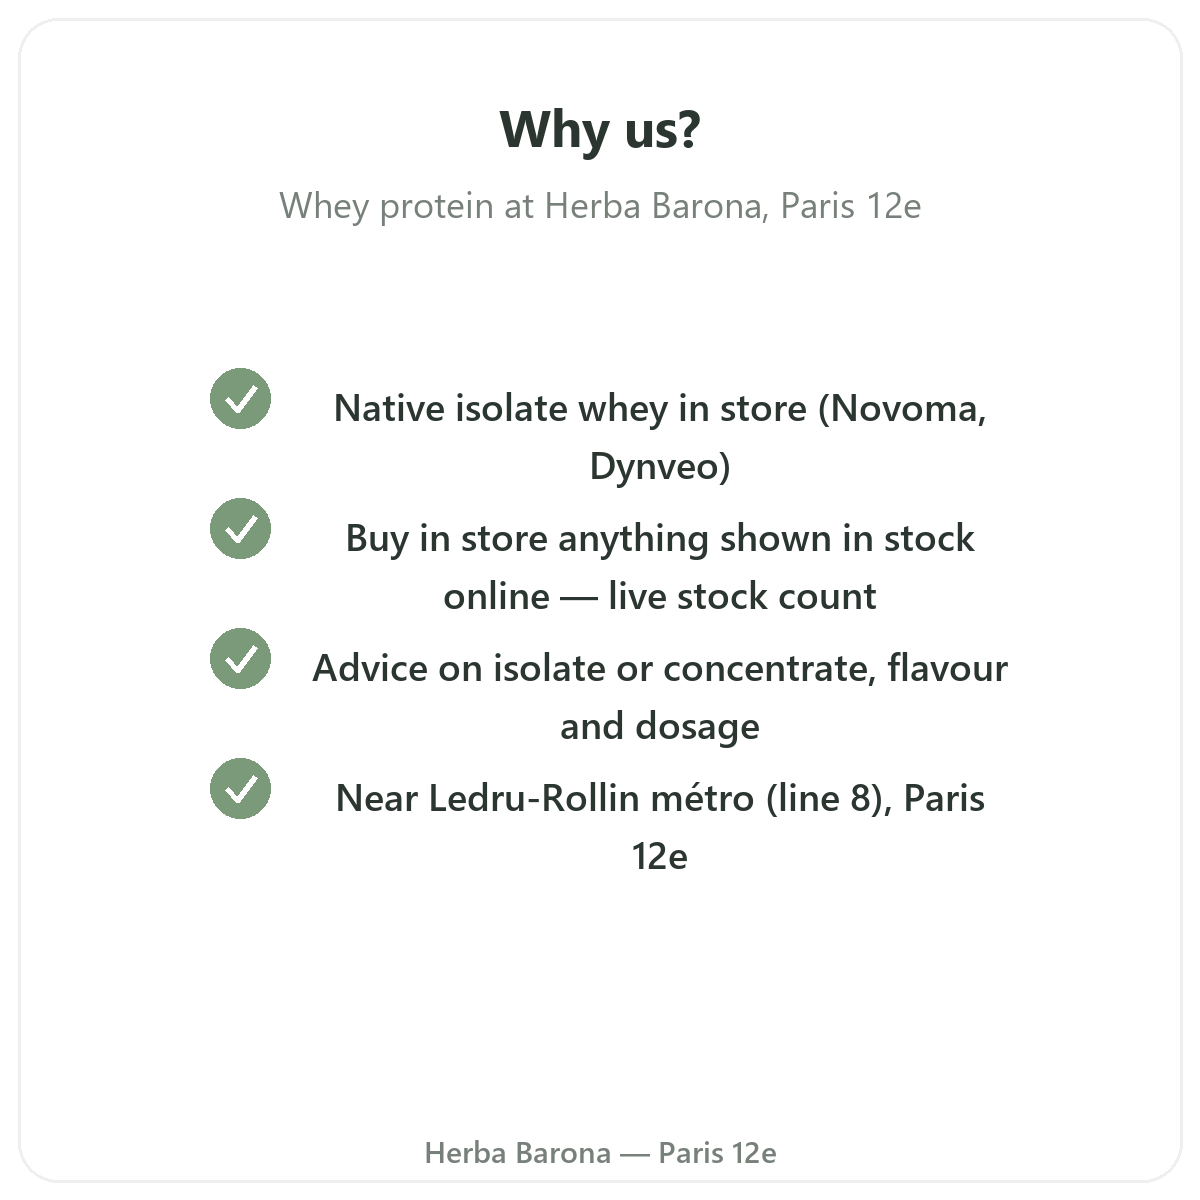Image resolution: width=1200 pixels, height=1200 pixels.
Task: Click 'Paris 12e' in the subtitle
Action: 851,206
